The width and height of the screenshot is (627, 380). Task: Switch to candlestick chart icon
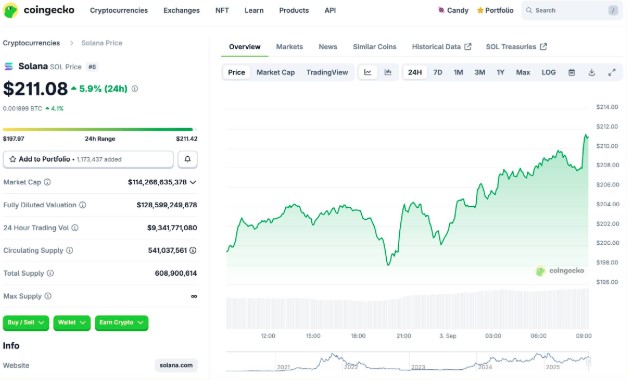387,72
